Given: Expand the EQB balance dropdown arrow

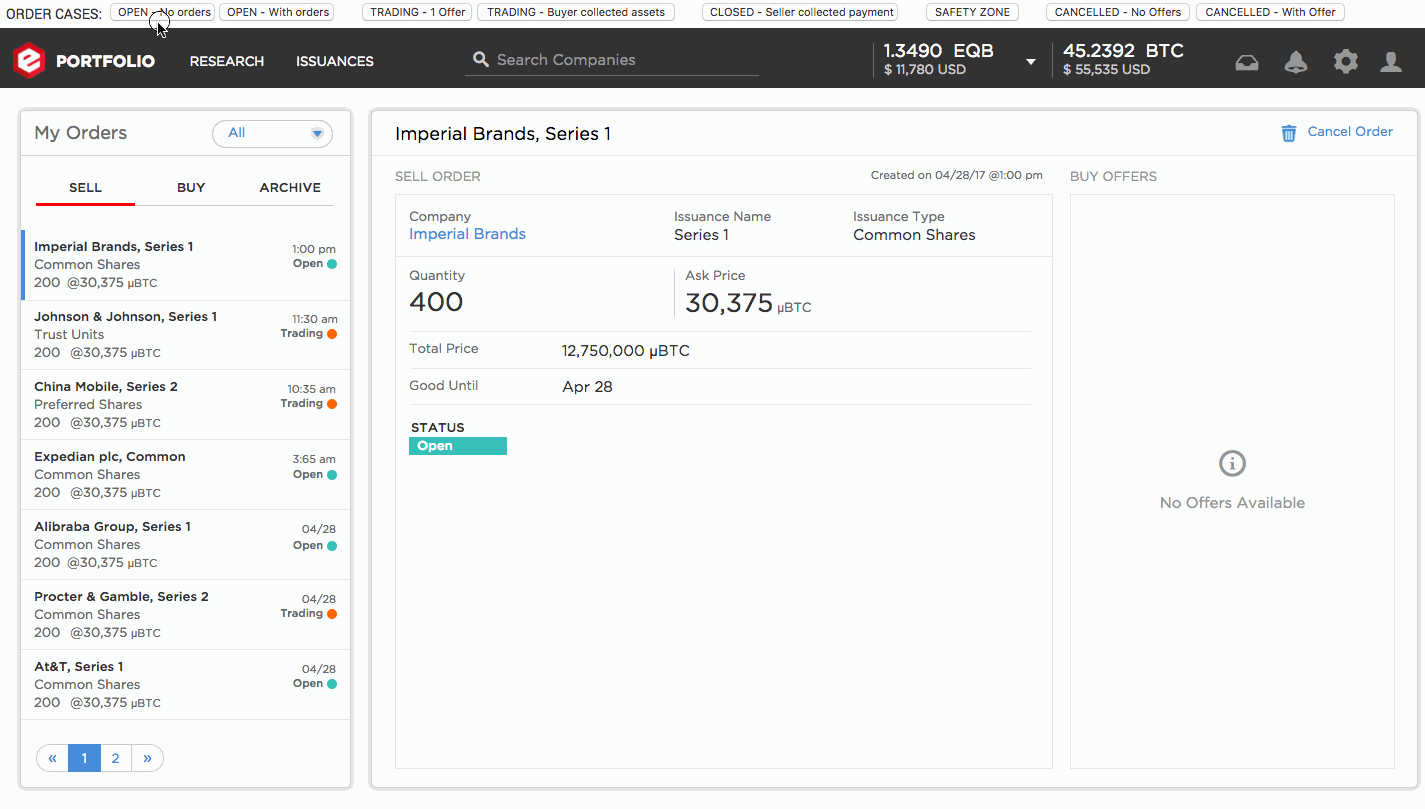Looking at the screenshot, I should coord(1031,62).
